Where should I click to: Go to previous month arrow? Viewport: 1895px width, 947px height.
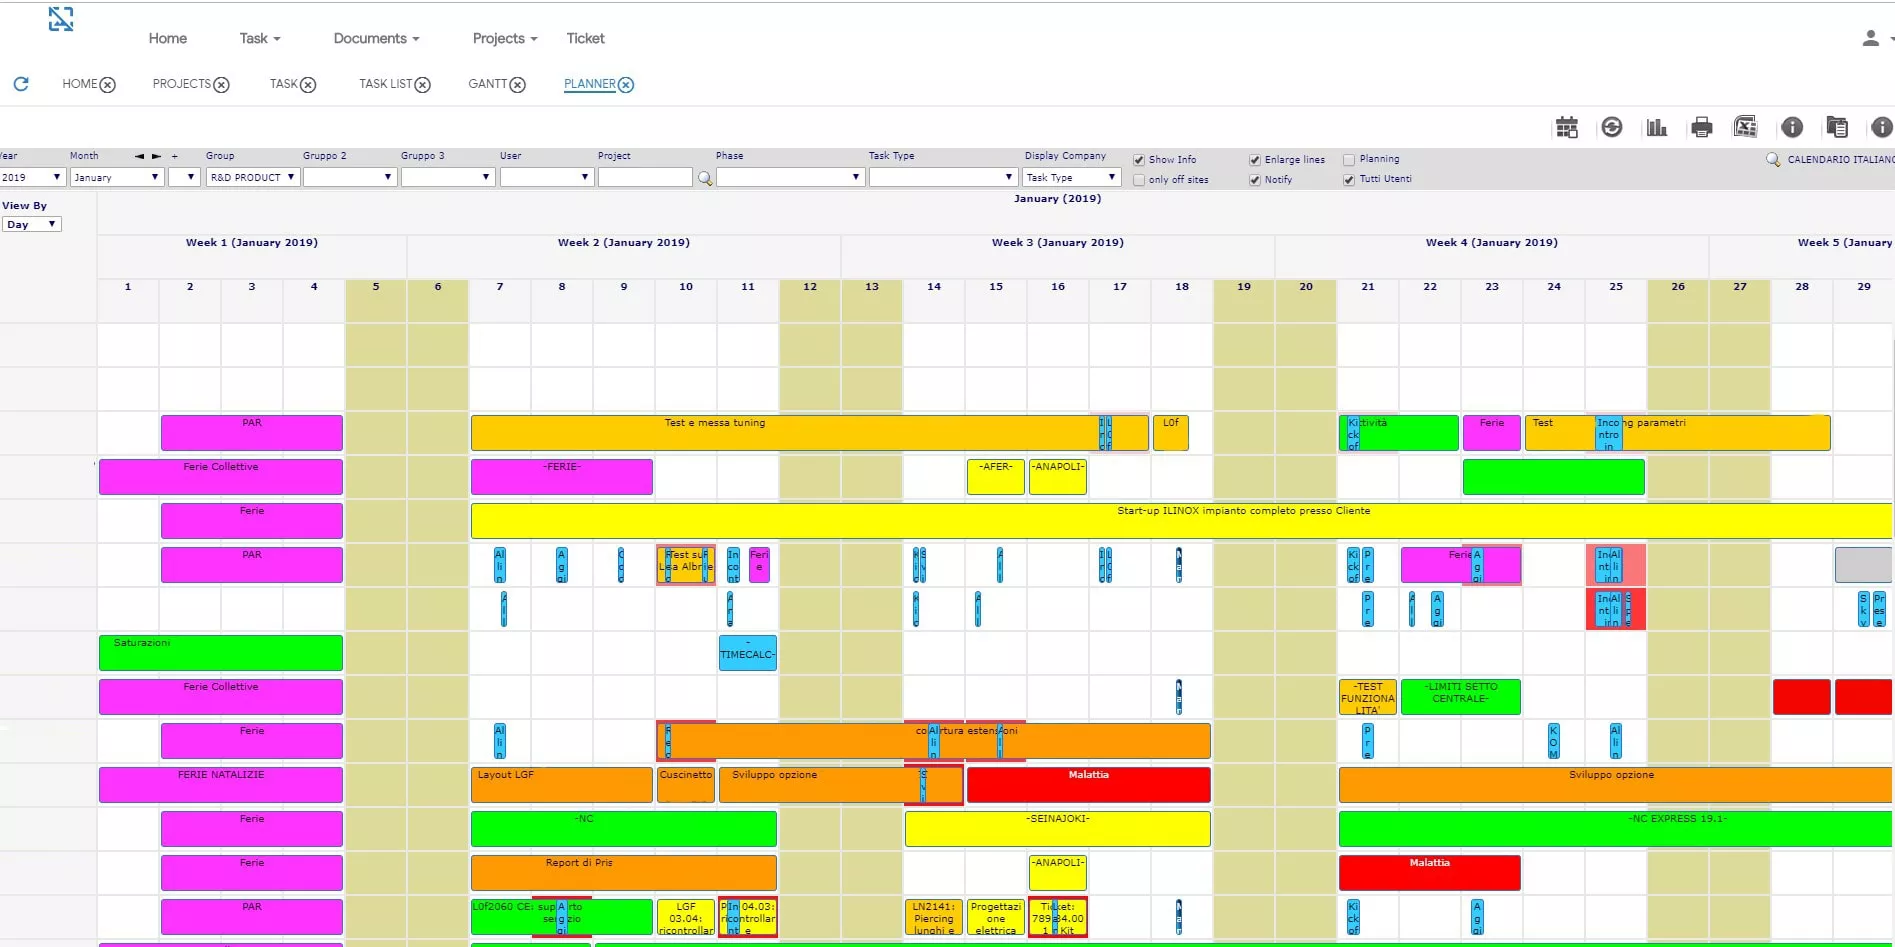(140, 156)
